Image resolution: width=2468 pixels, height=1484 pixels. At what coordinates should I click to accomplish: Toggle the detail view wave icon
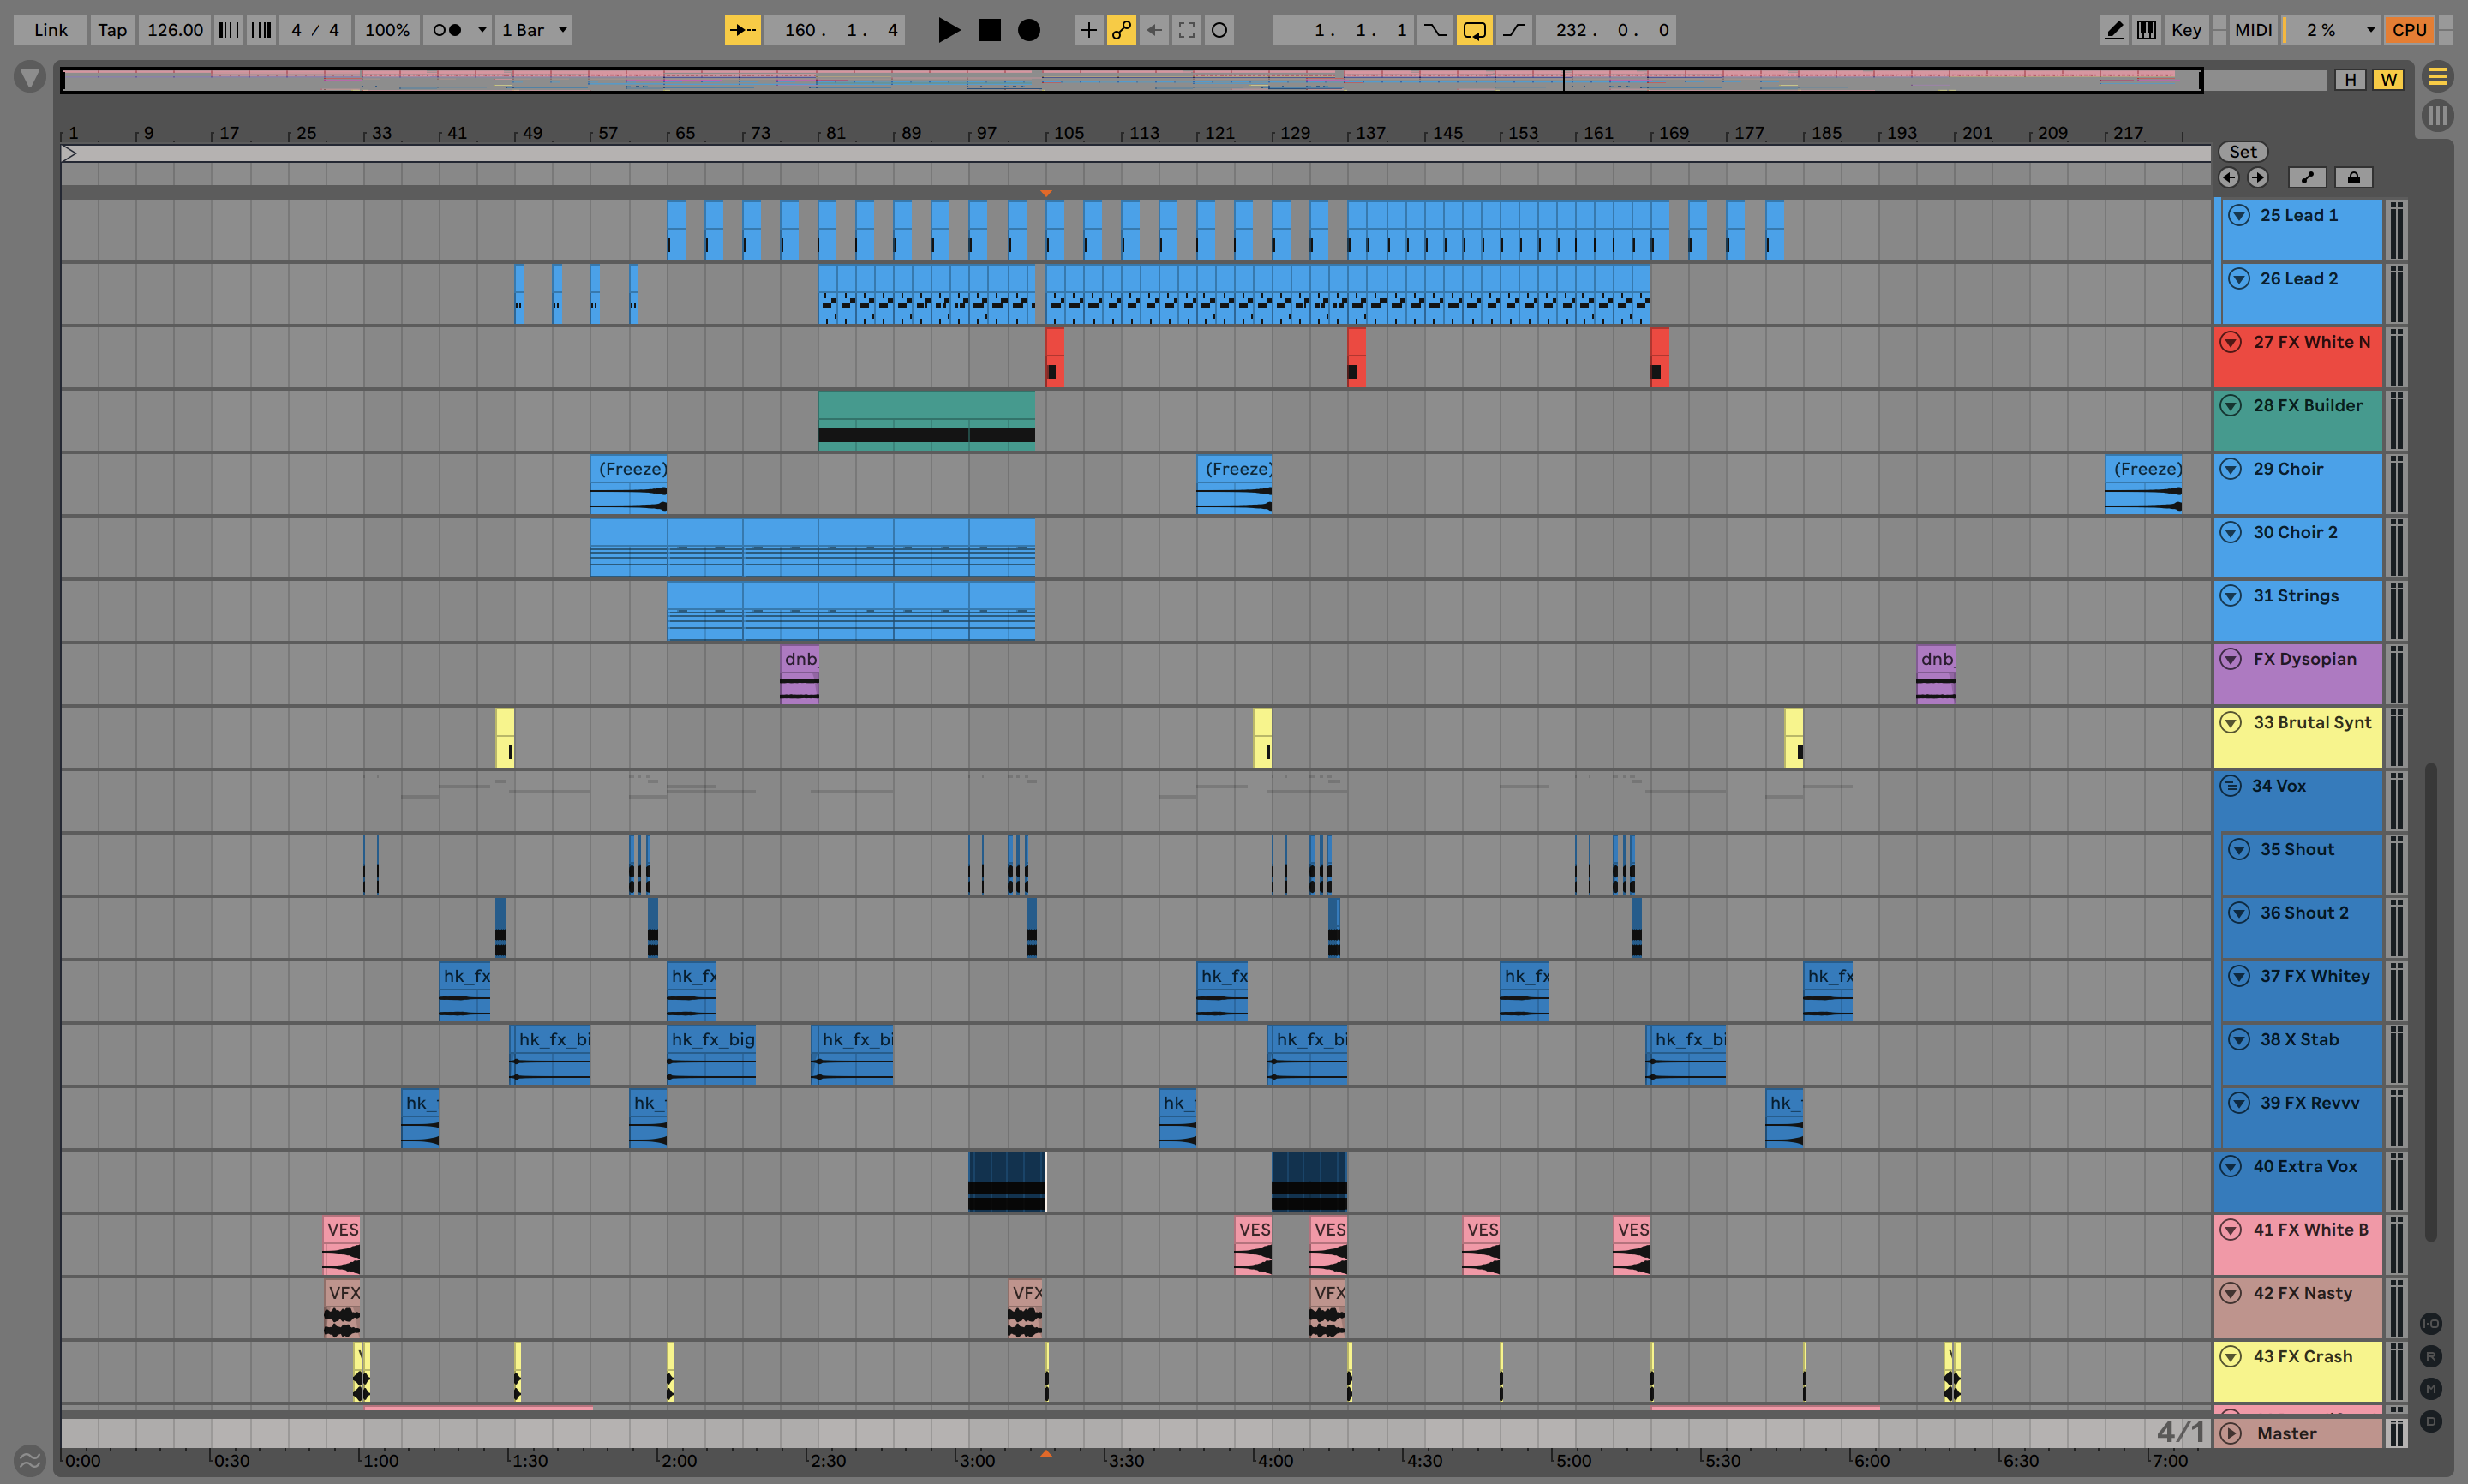coord(30,1461)
